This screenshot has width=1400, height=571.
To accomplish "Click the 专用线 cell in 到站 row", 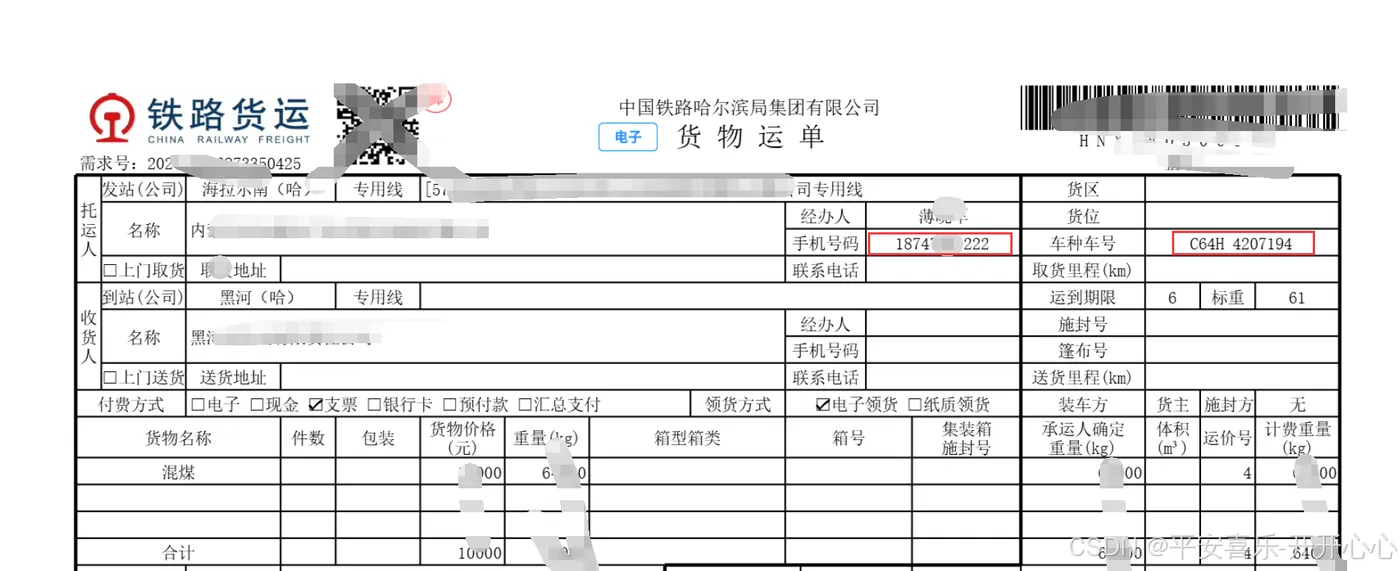I will click(377, 297).
